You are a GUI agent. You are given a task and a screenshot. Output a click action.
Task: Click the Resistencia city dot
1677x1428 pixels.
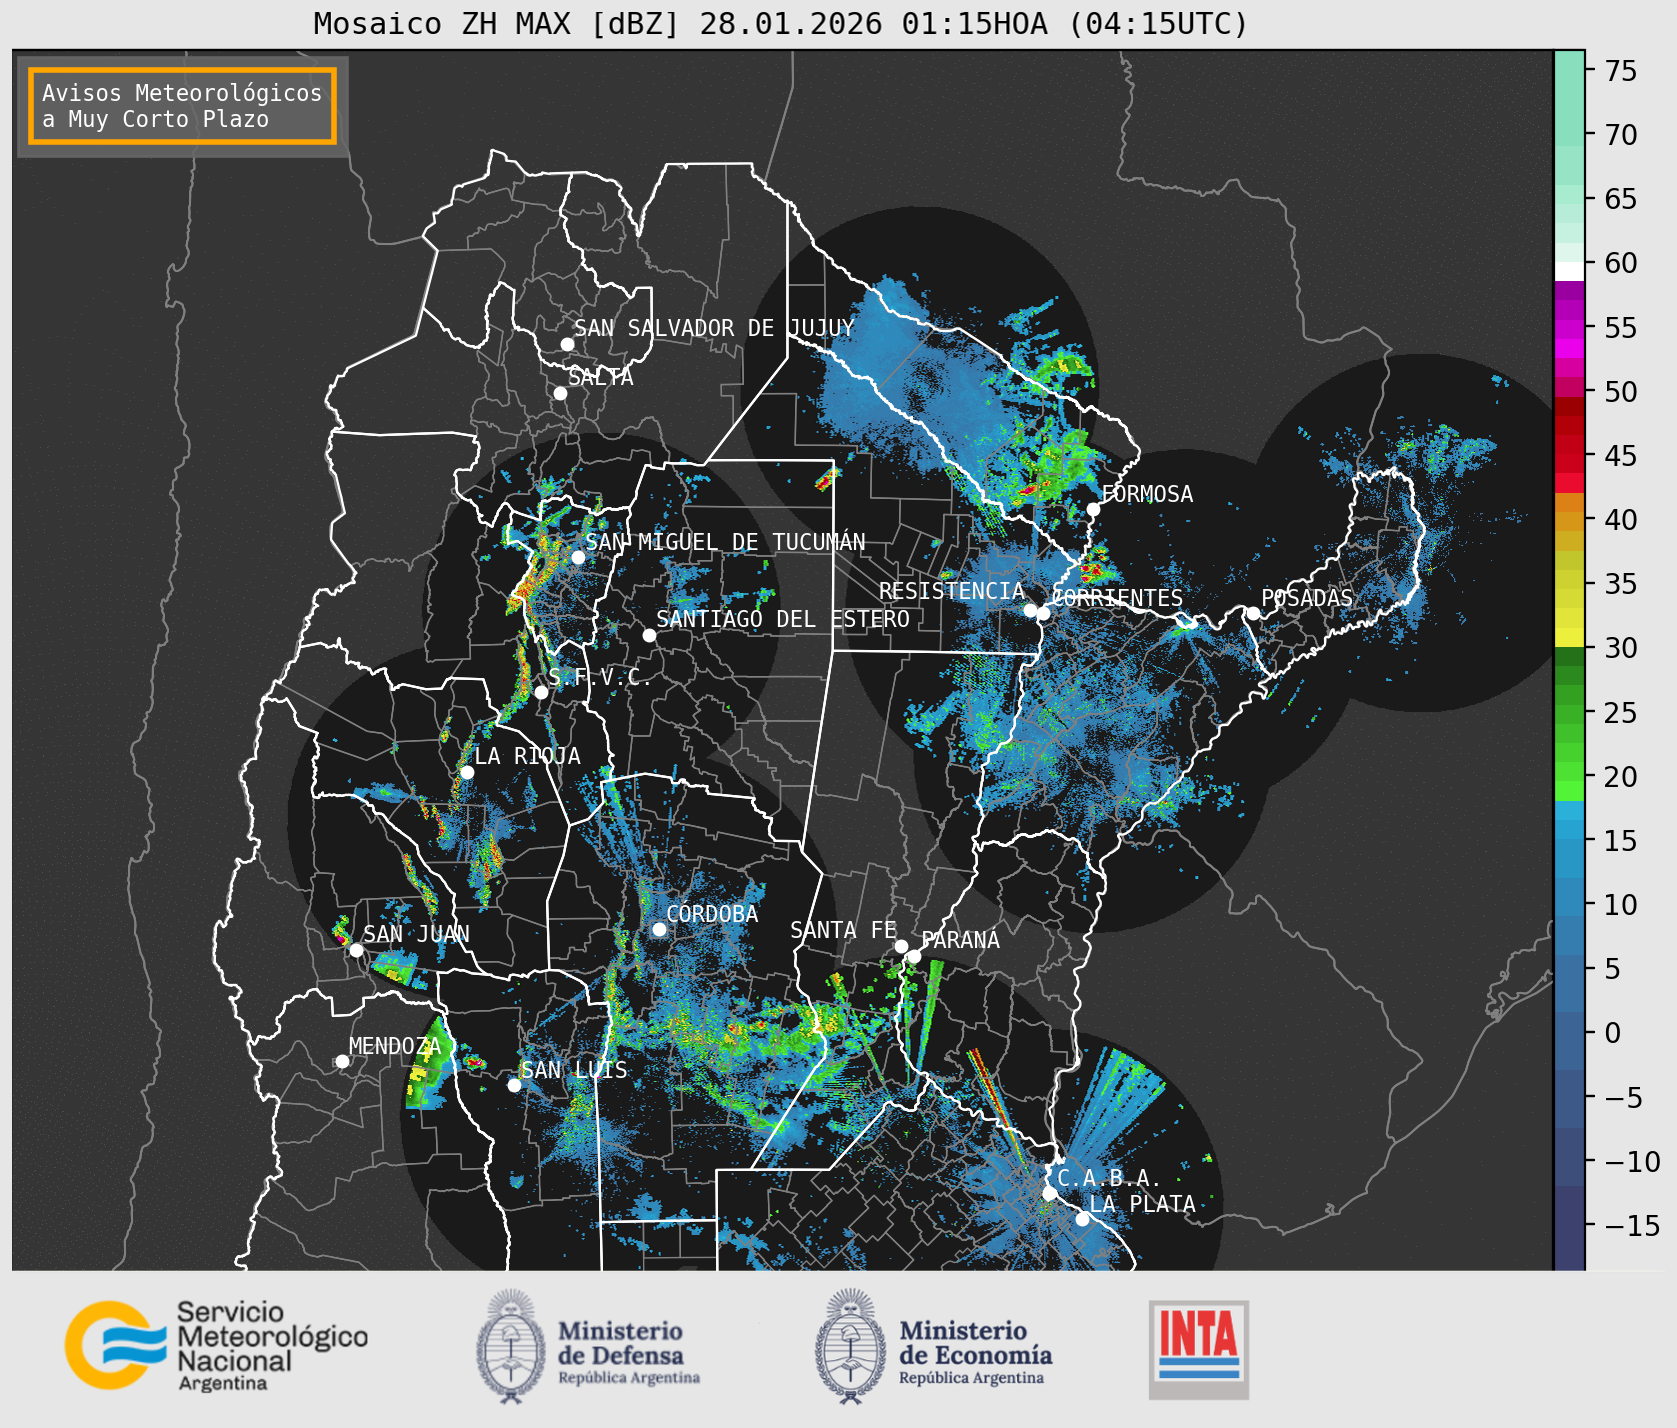click(x=1030, y=610)
